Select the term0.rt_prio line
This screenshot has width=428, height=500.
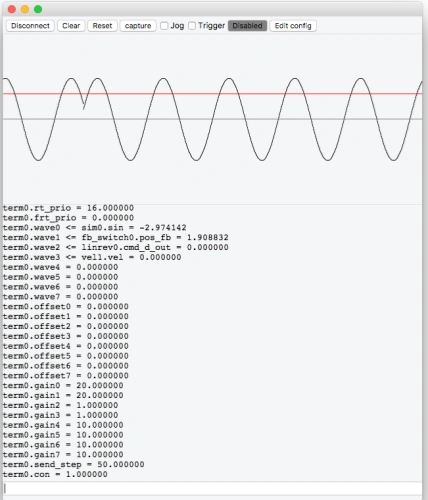(x=68, y=208)
